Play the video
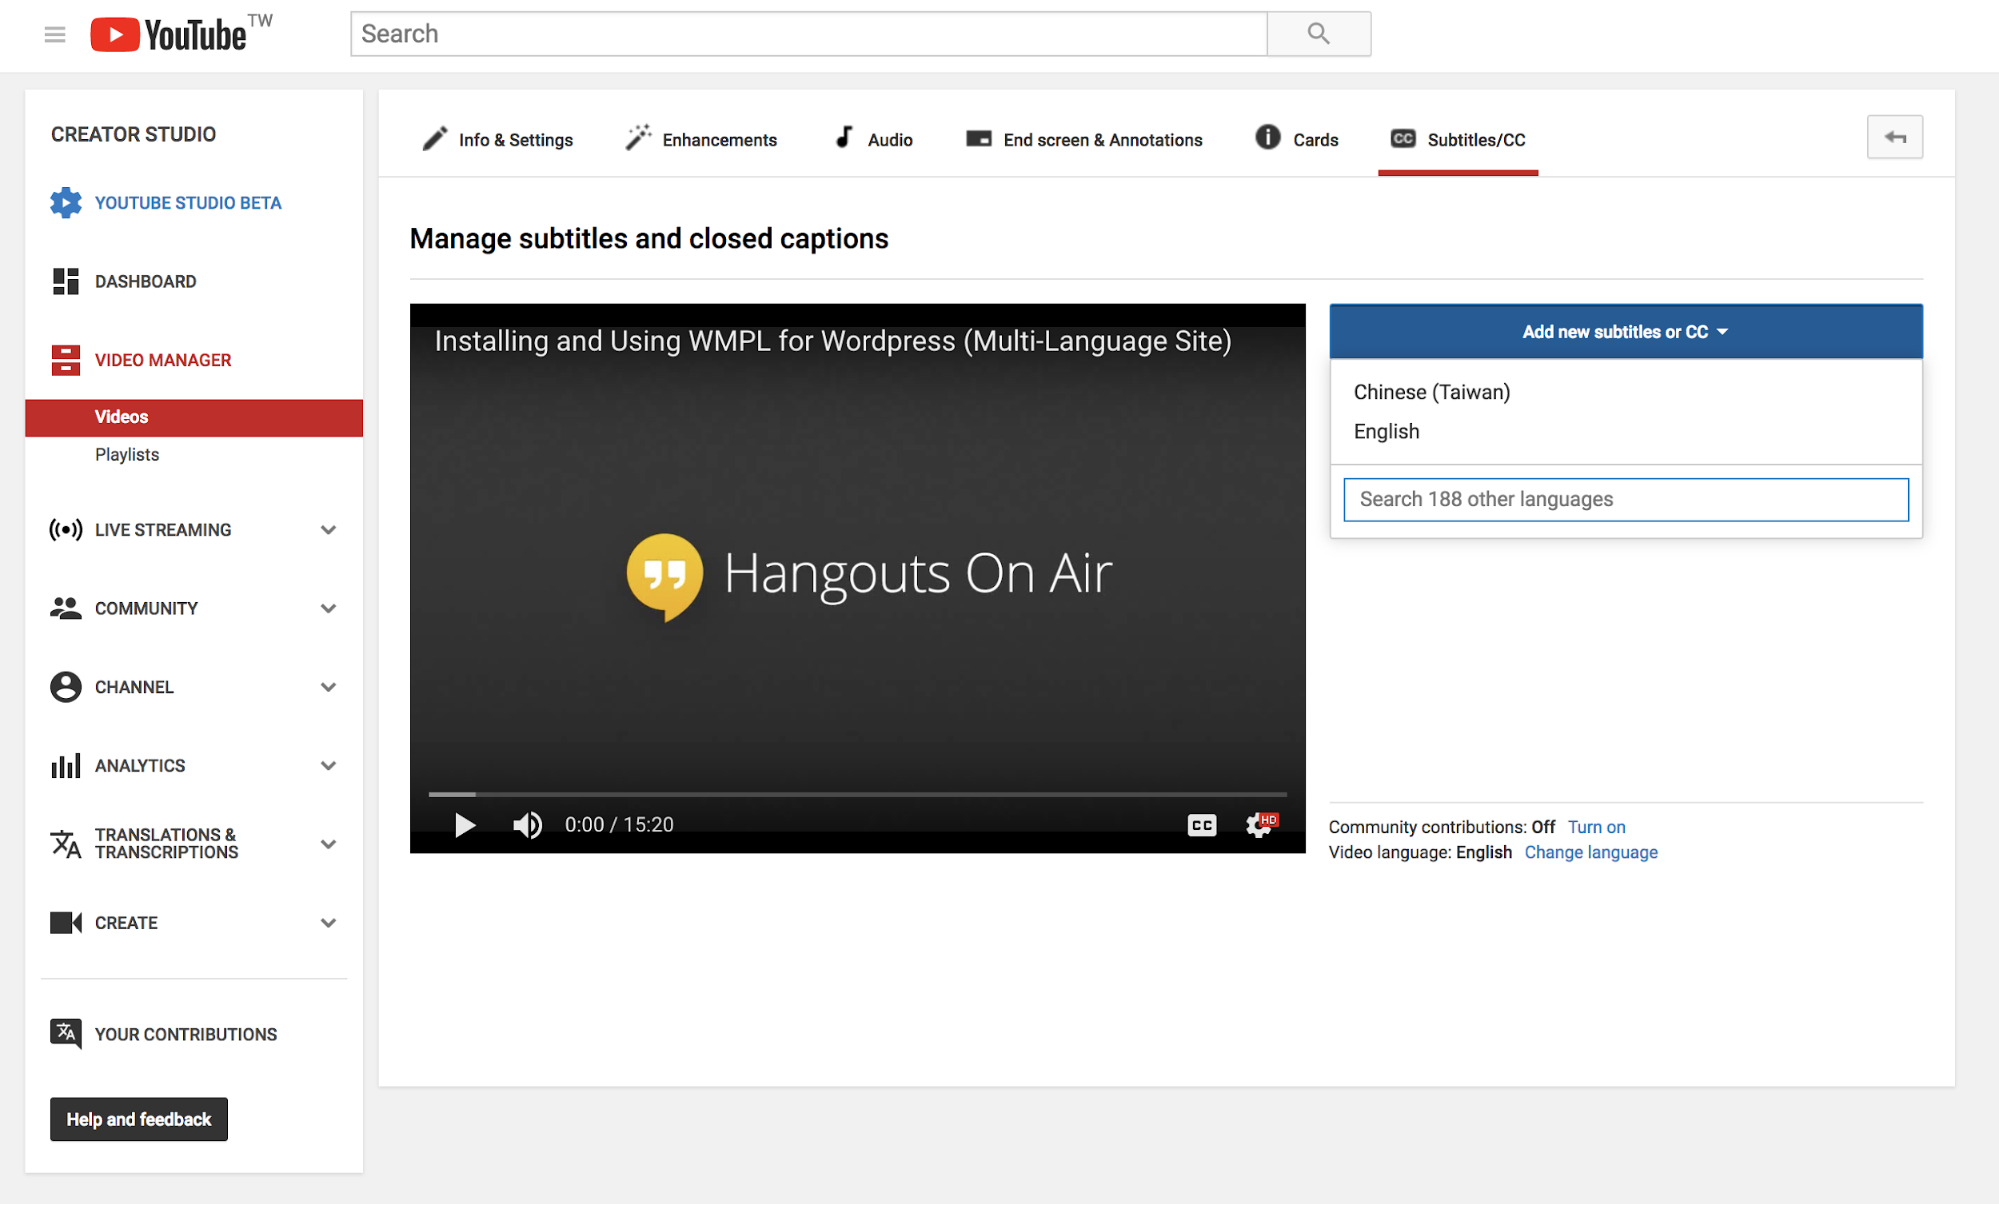The image size is (1999, 1205). coord(464,825)
